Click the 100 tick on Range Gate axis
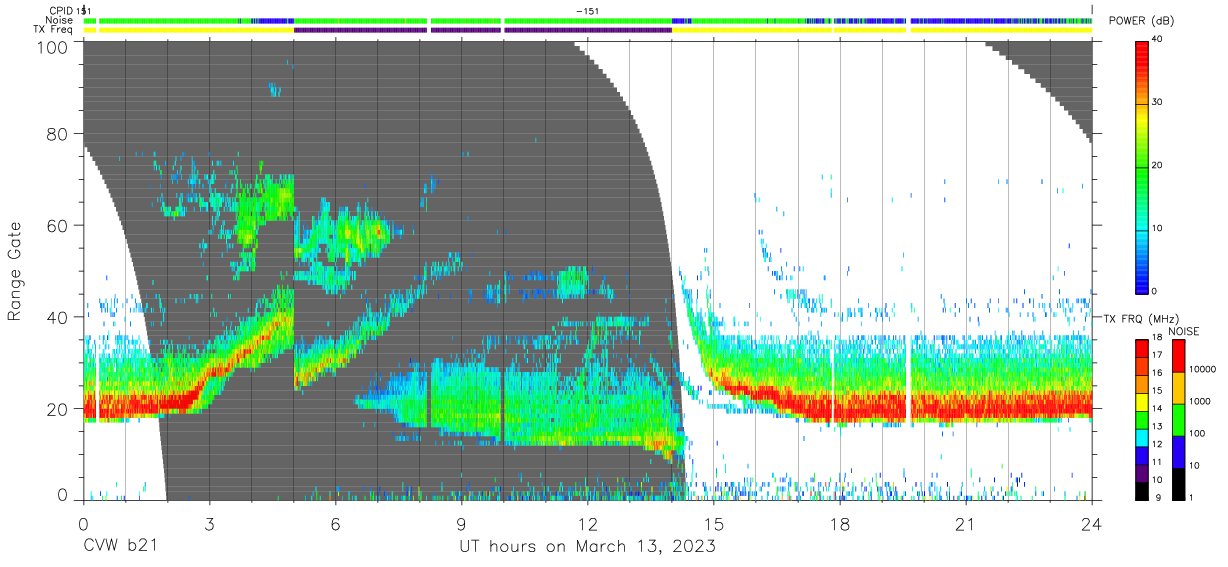 53,48
